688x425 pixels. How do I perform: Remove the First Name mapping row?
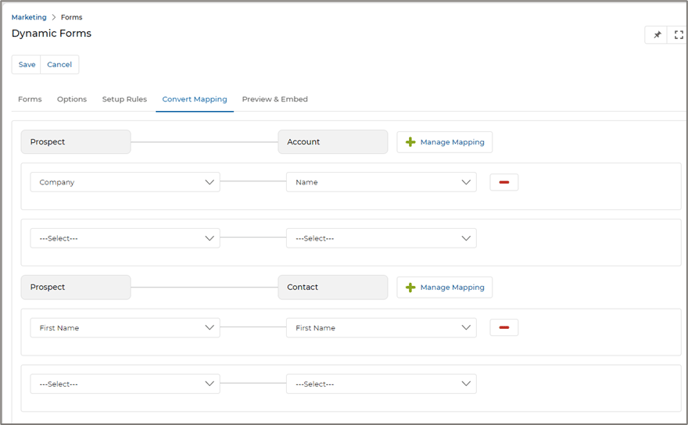503,328
